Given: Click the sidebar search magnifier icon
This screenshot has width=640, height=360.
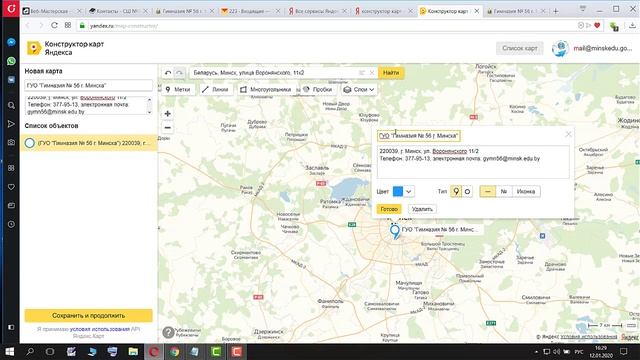Looking at the screenshot, I should click(x=11, y=105).
